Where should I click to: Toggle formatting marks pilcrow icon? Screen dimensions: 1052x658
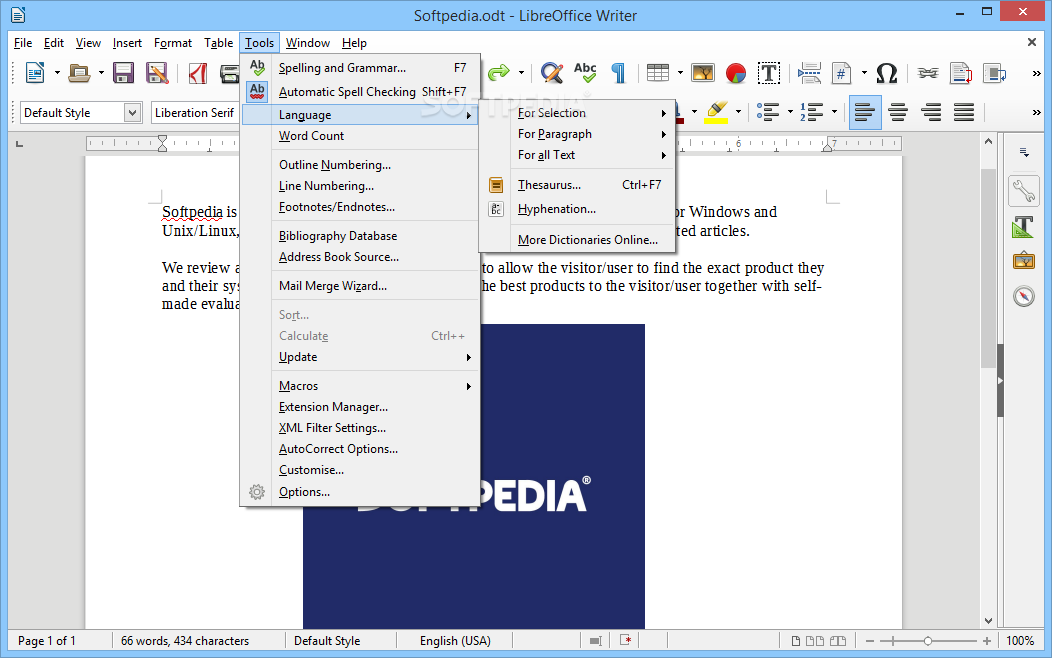pyautogui.click(x=619, y=72)
